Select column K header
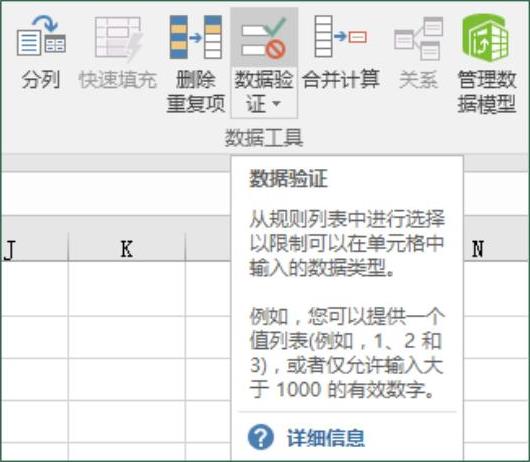The height and width of the screenshot is (462, 530). point(127,249)
